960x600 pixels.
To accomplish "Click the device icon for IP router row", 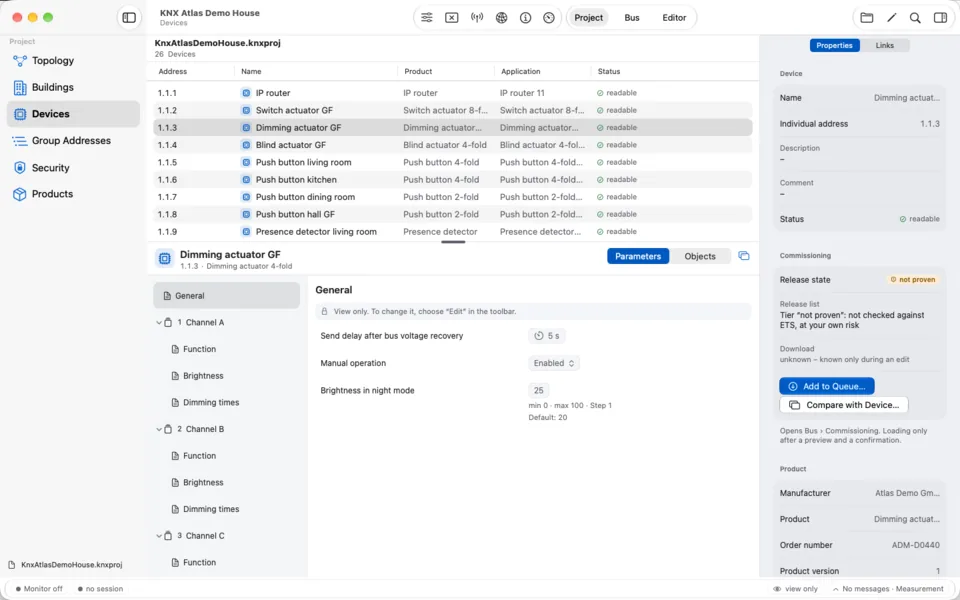I will 246,93.
